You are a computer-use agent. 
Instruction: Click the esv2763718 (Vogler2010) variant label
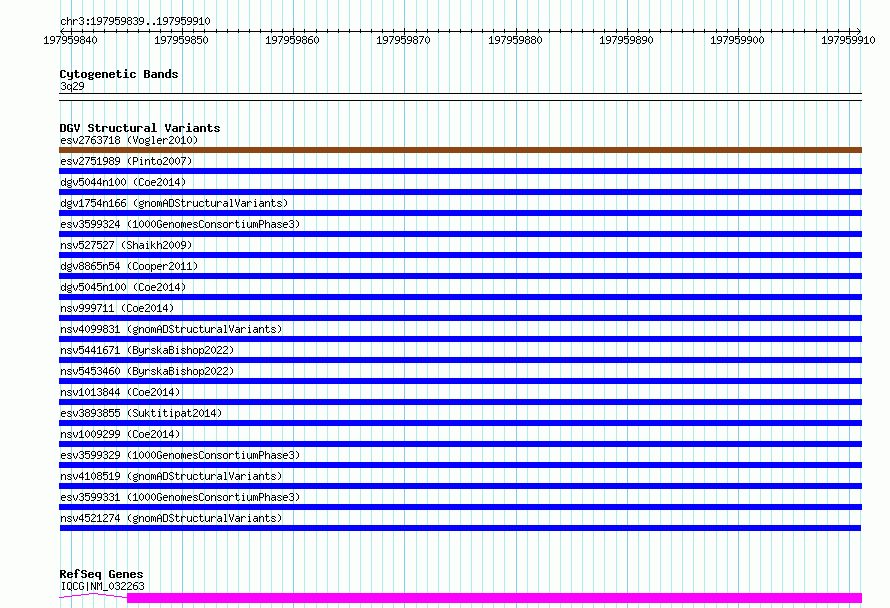click(x=129, y=140)
